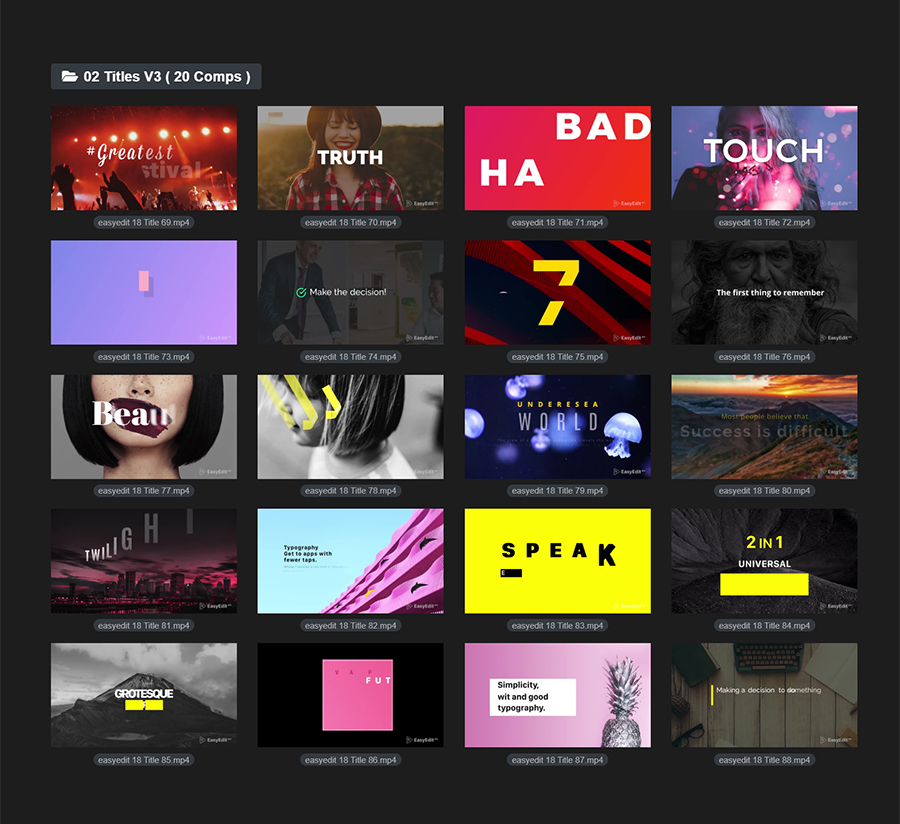Click the green checkmark in Make the decision
Image resolution: width=900 pixels, height=824 pixels.
pos(301,293)
